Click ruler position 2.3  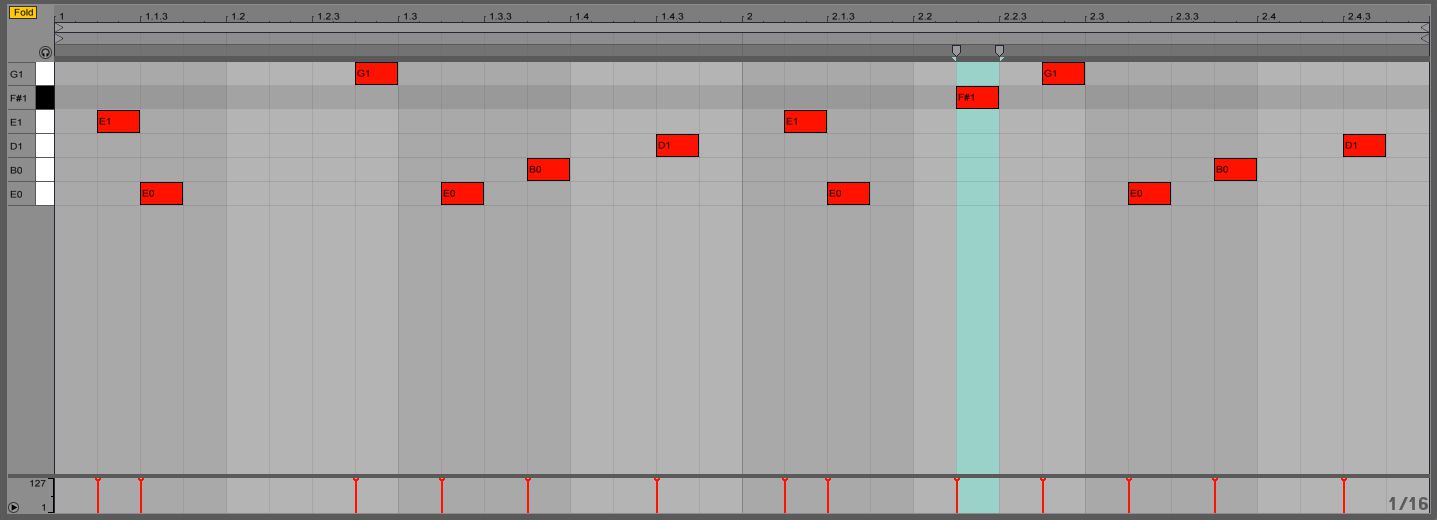pyautogui.click(x=1097, y=17)
